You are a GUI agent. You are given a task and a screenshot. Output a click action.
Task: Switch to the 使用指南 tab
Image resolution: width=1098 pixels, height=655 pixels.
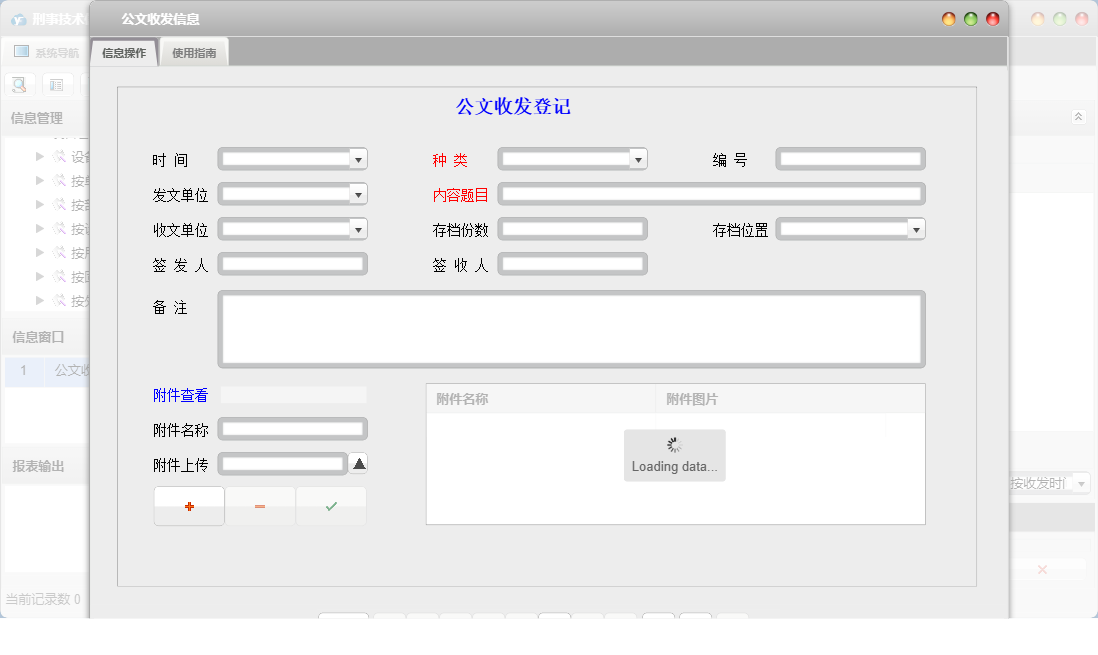pos(193,52)
